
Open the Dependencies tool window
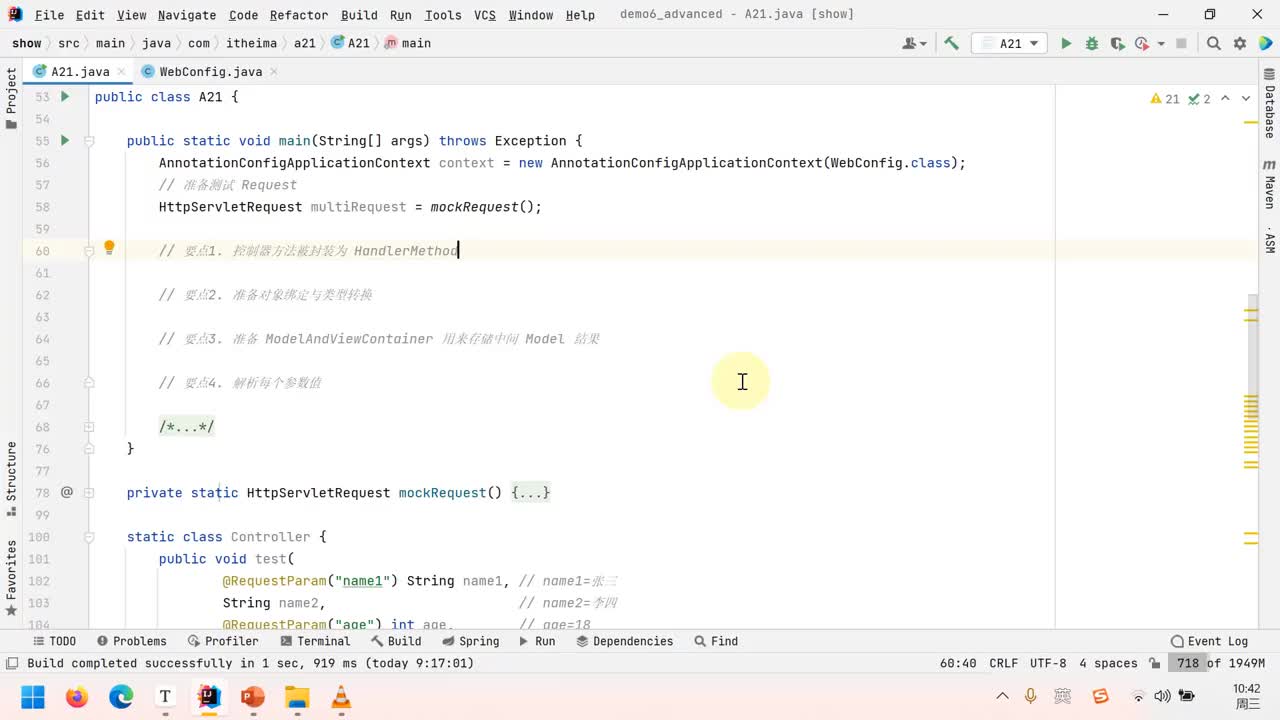(624, 641)
